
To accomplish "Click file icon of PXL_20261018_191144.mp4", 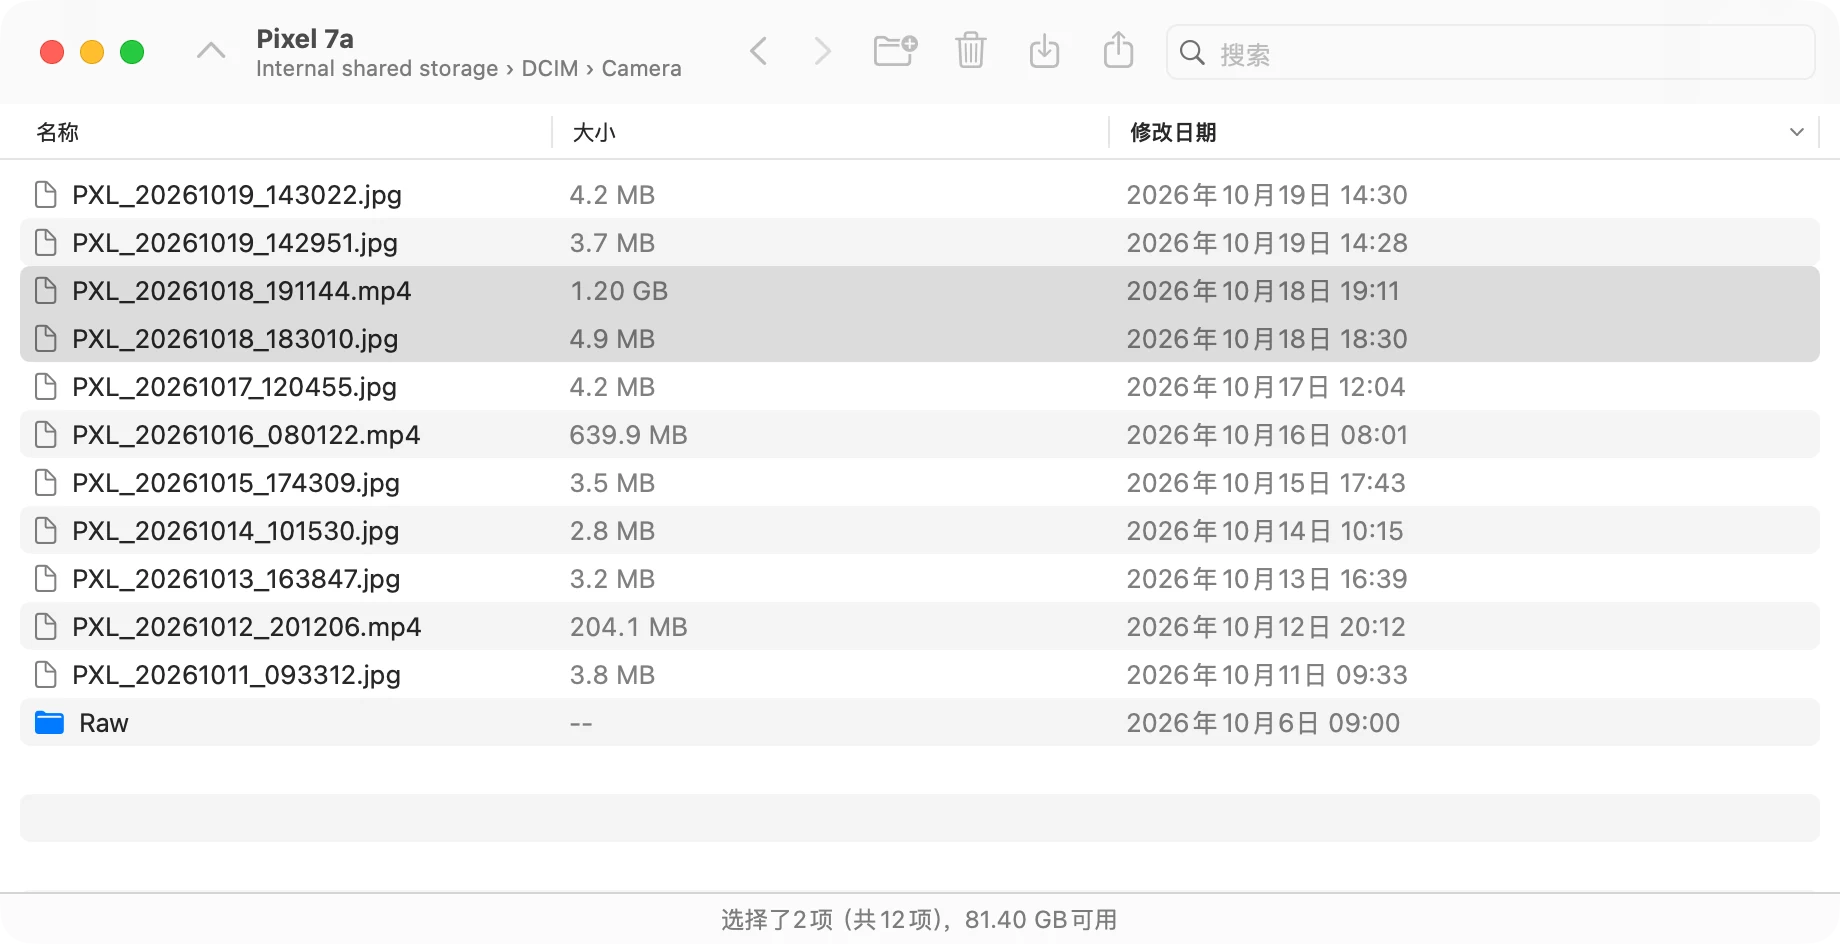I will coord(46,290).
